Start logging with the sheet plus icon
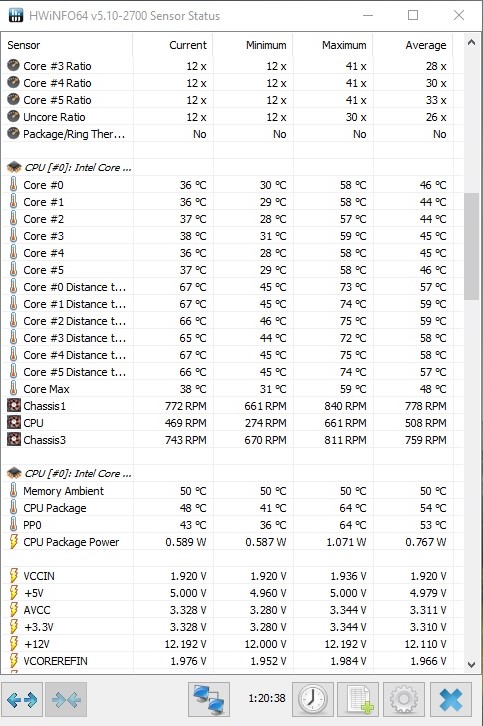 click(358, 700)
